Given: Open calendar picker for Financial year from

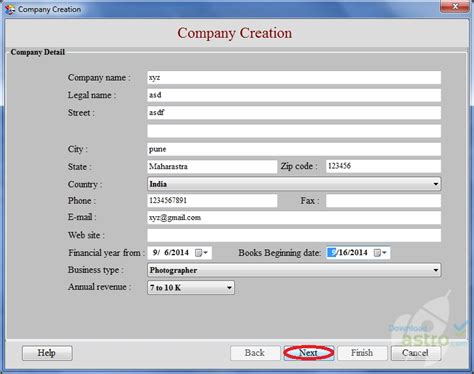Looking at the screenshot, I should tap(201, 253).
